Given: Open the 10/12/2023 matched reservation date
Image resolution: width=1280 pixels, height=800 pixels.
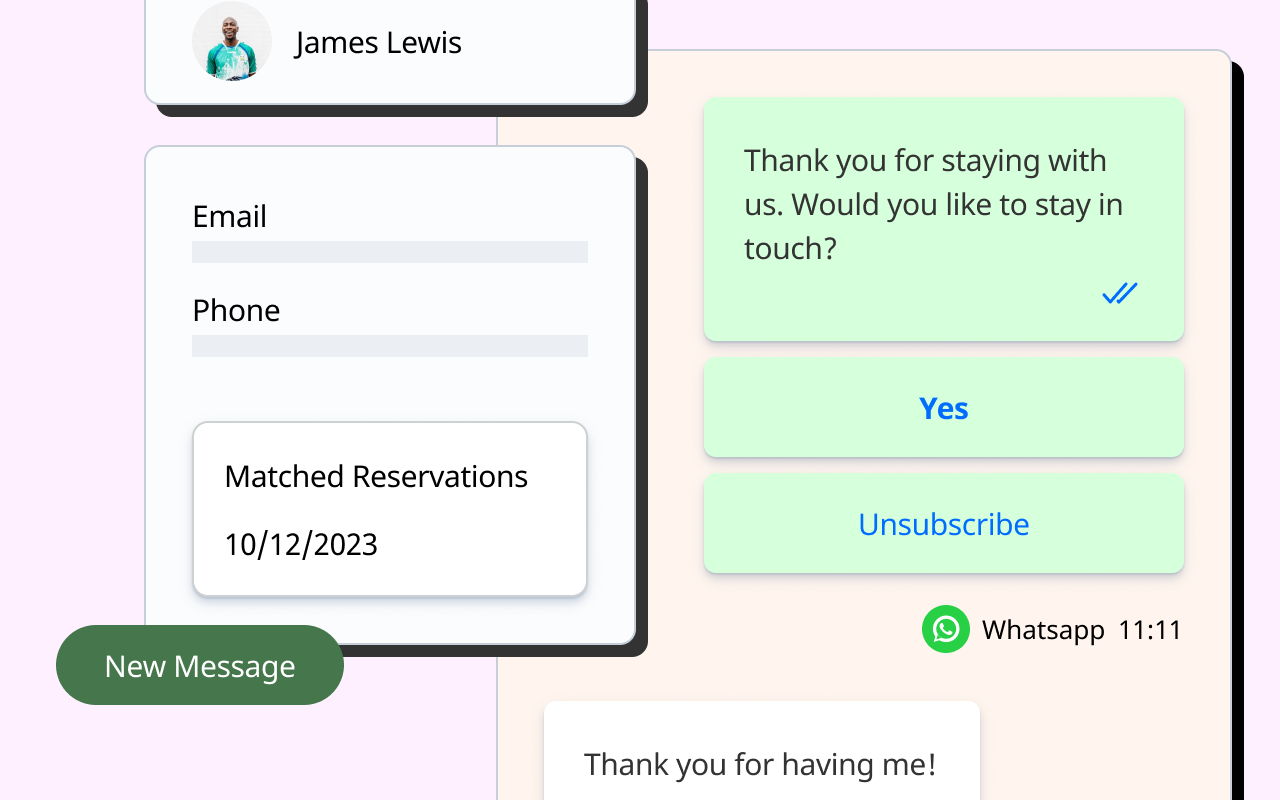Looking at the screenshot, I should coord(301,544).
